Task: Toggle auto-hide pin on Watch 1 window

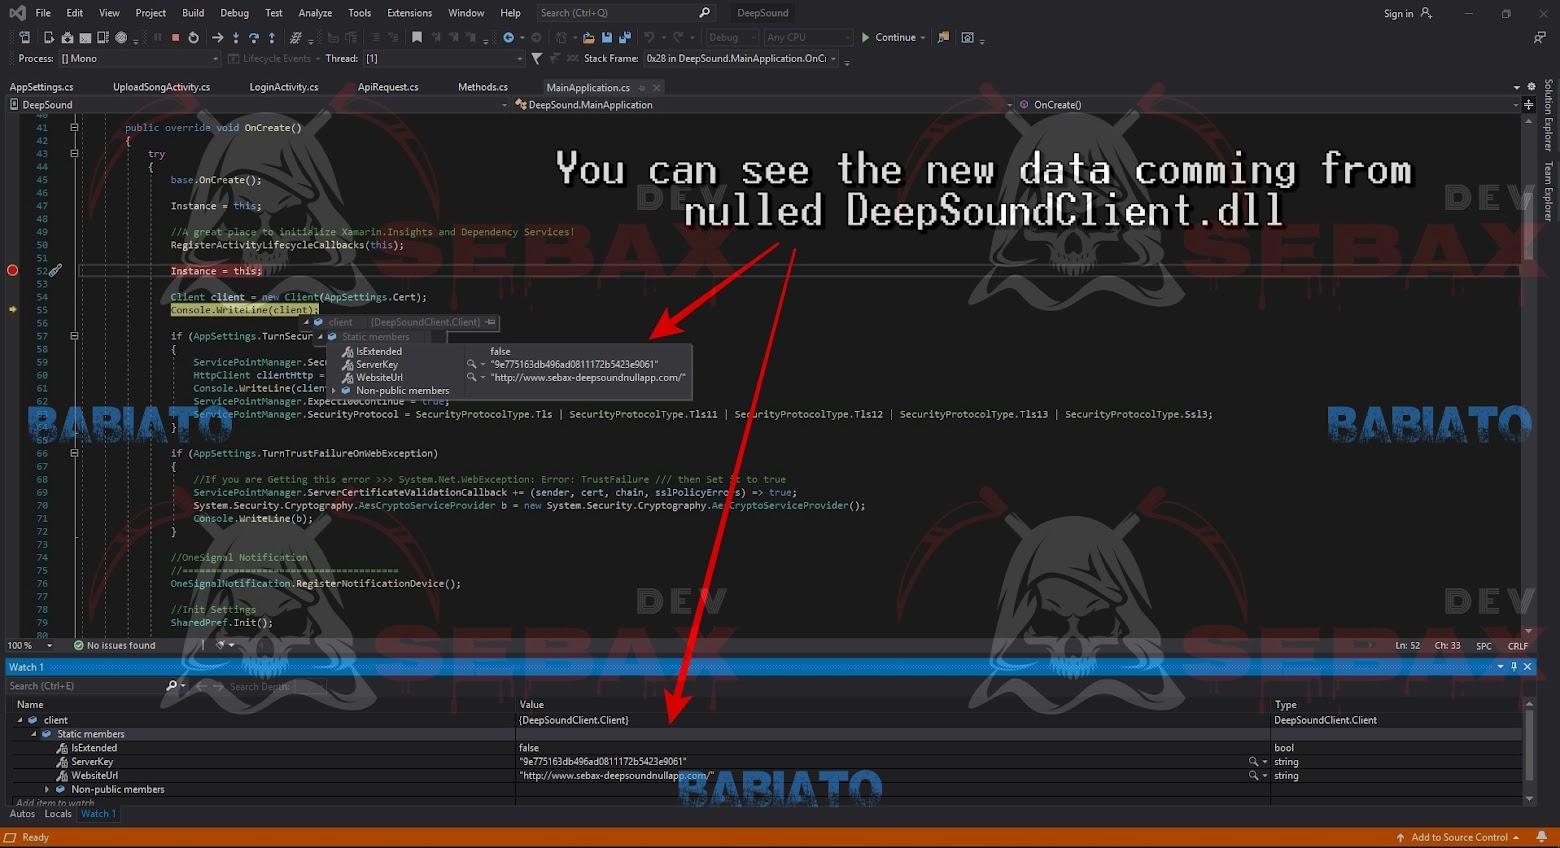Action: point(1514,666)
